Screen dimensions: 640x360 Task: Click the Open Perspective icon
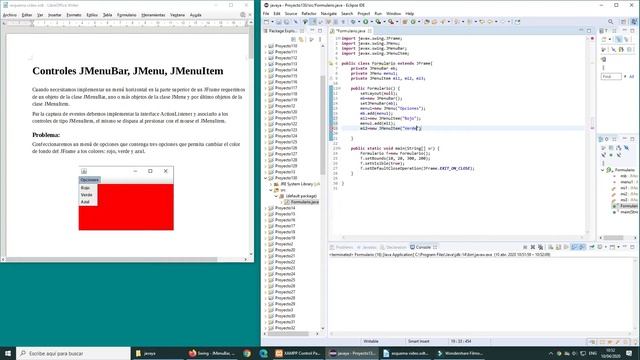[x=623, y=22]
